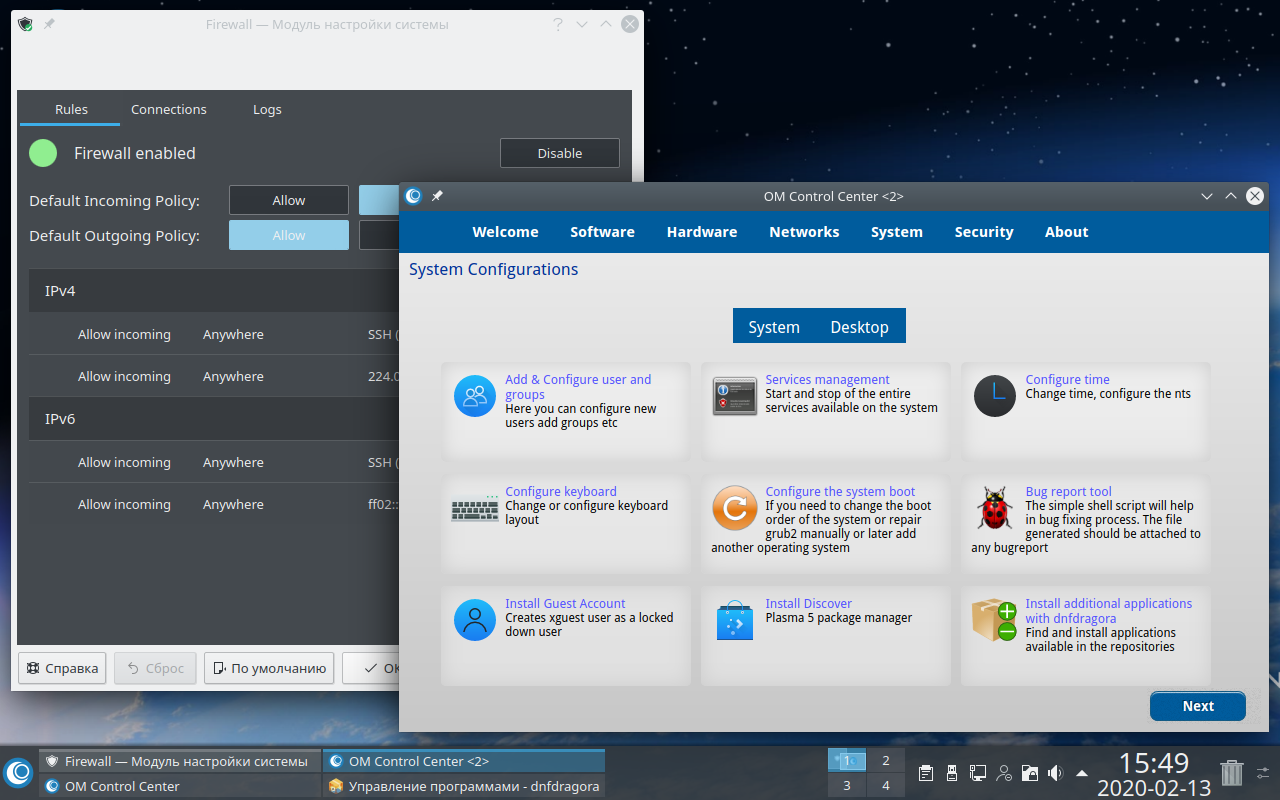Image resolution: width=1280 pixels, height=800 pixels.
Task: Click the user status tray icon
Action: [1004, 773]
